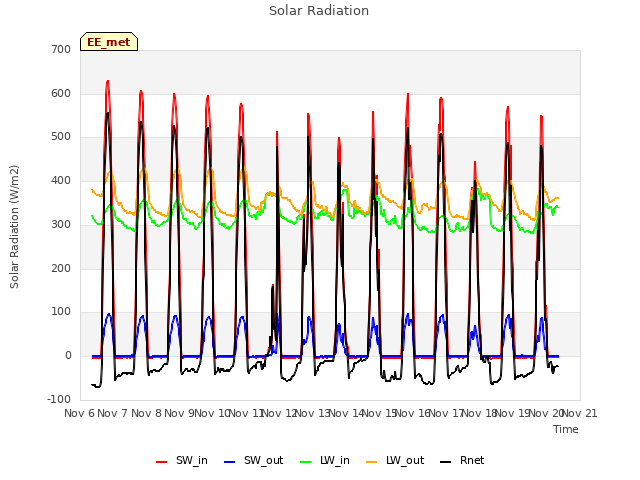Click the 300 y-axis tick label
The width and height of the screenshot is (640, 480).
[61, 224]
